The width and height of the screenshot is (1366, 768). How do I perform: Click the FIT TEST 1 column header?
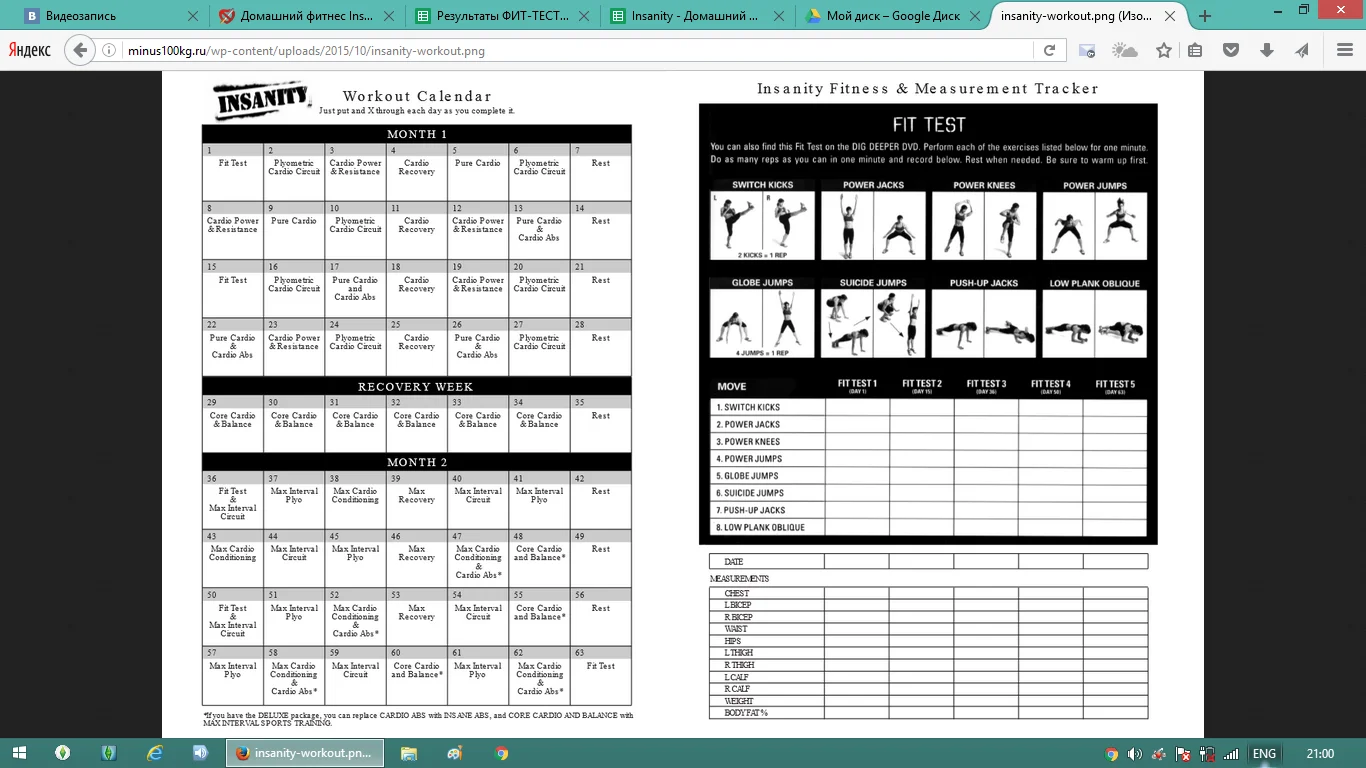(x=857, y=386)
